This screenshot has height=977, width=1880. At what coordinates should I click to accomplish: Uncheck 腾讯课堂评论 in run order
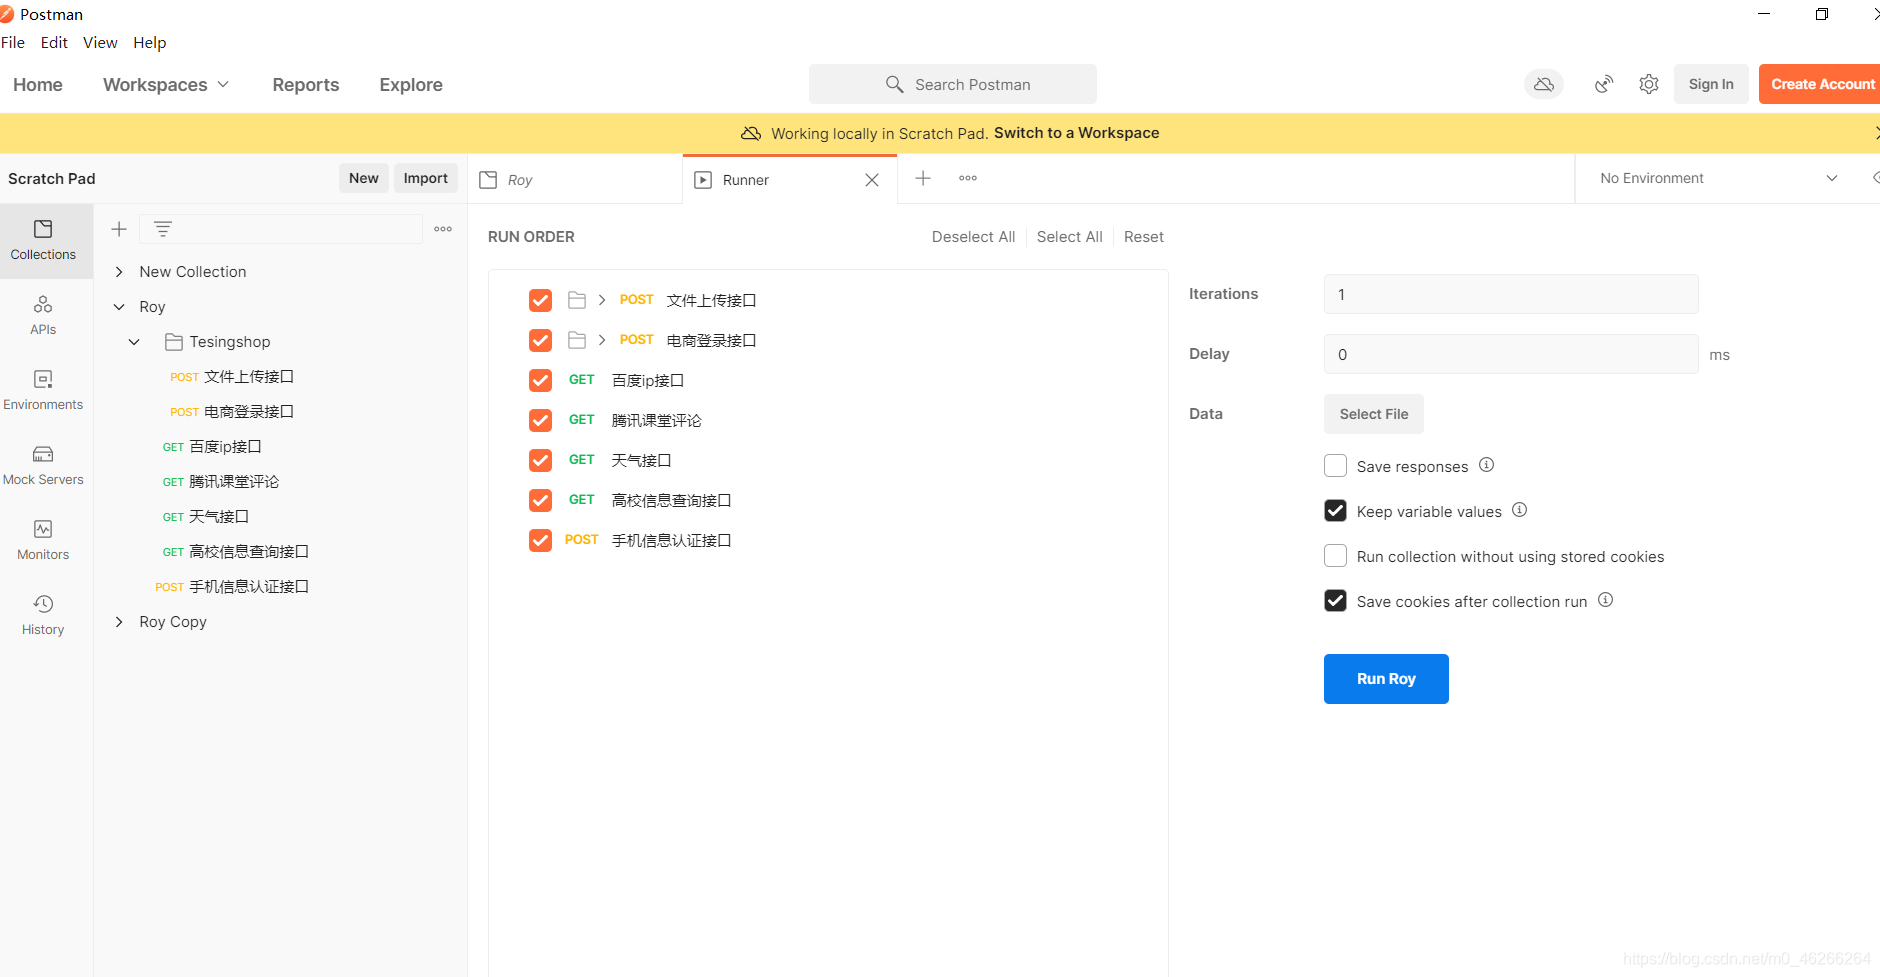click(540, 420)
